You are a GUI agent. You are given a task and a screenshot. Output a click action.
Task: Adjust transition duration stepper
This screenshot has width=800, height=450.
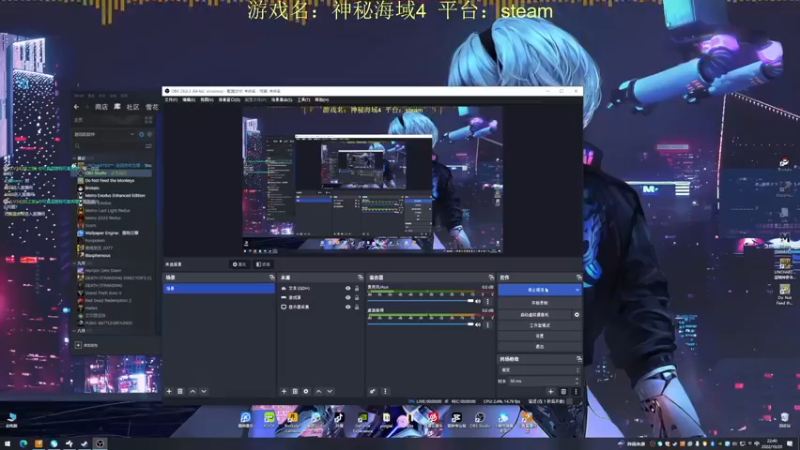pos(578,381)
